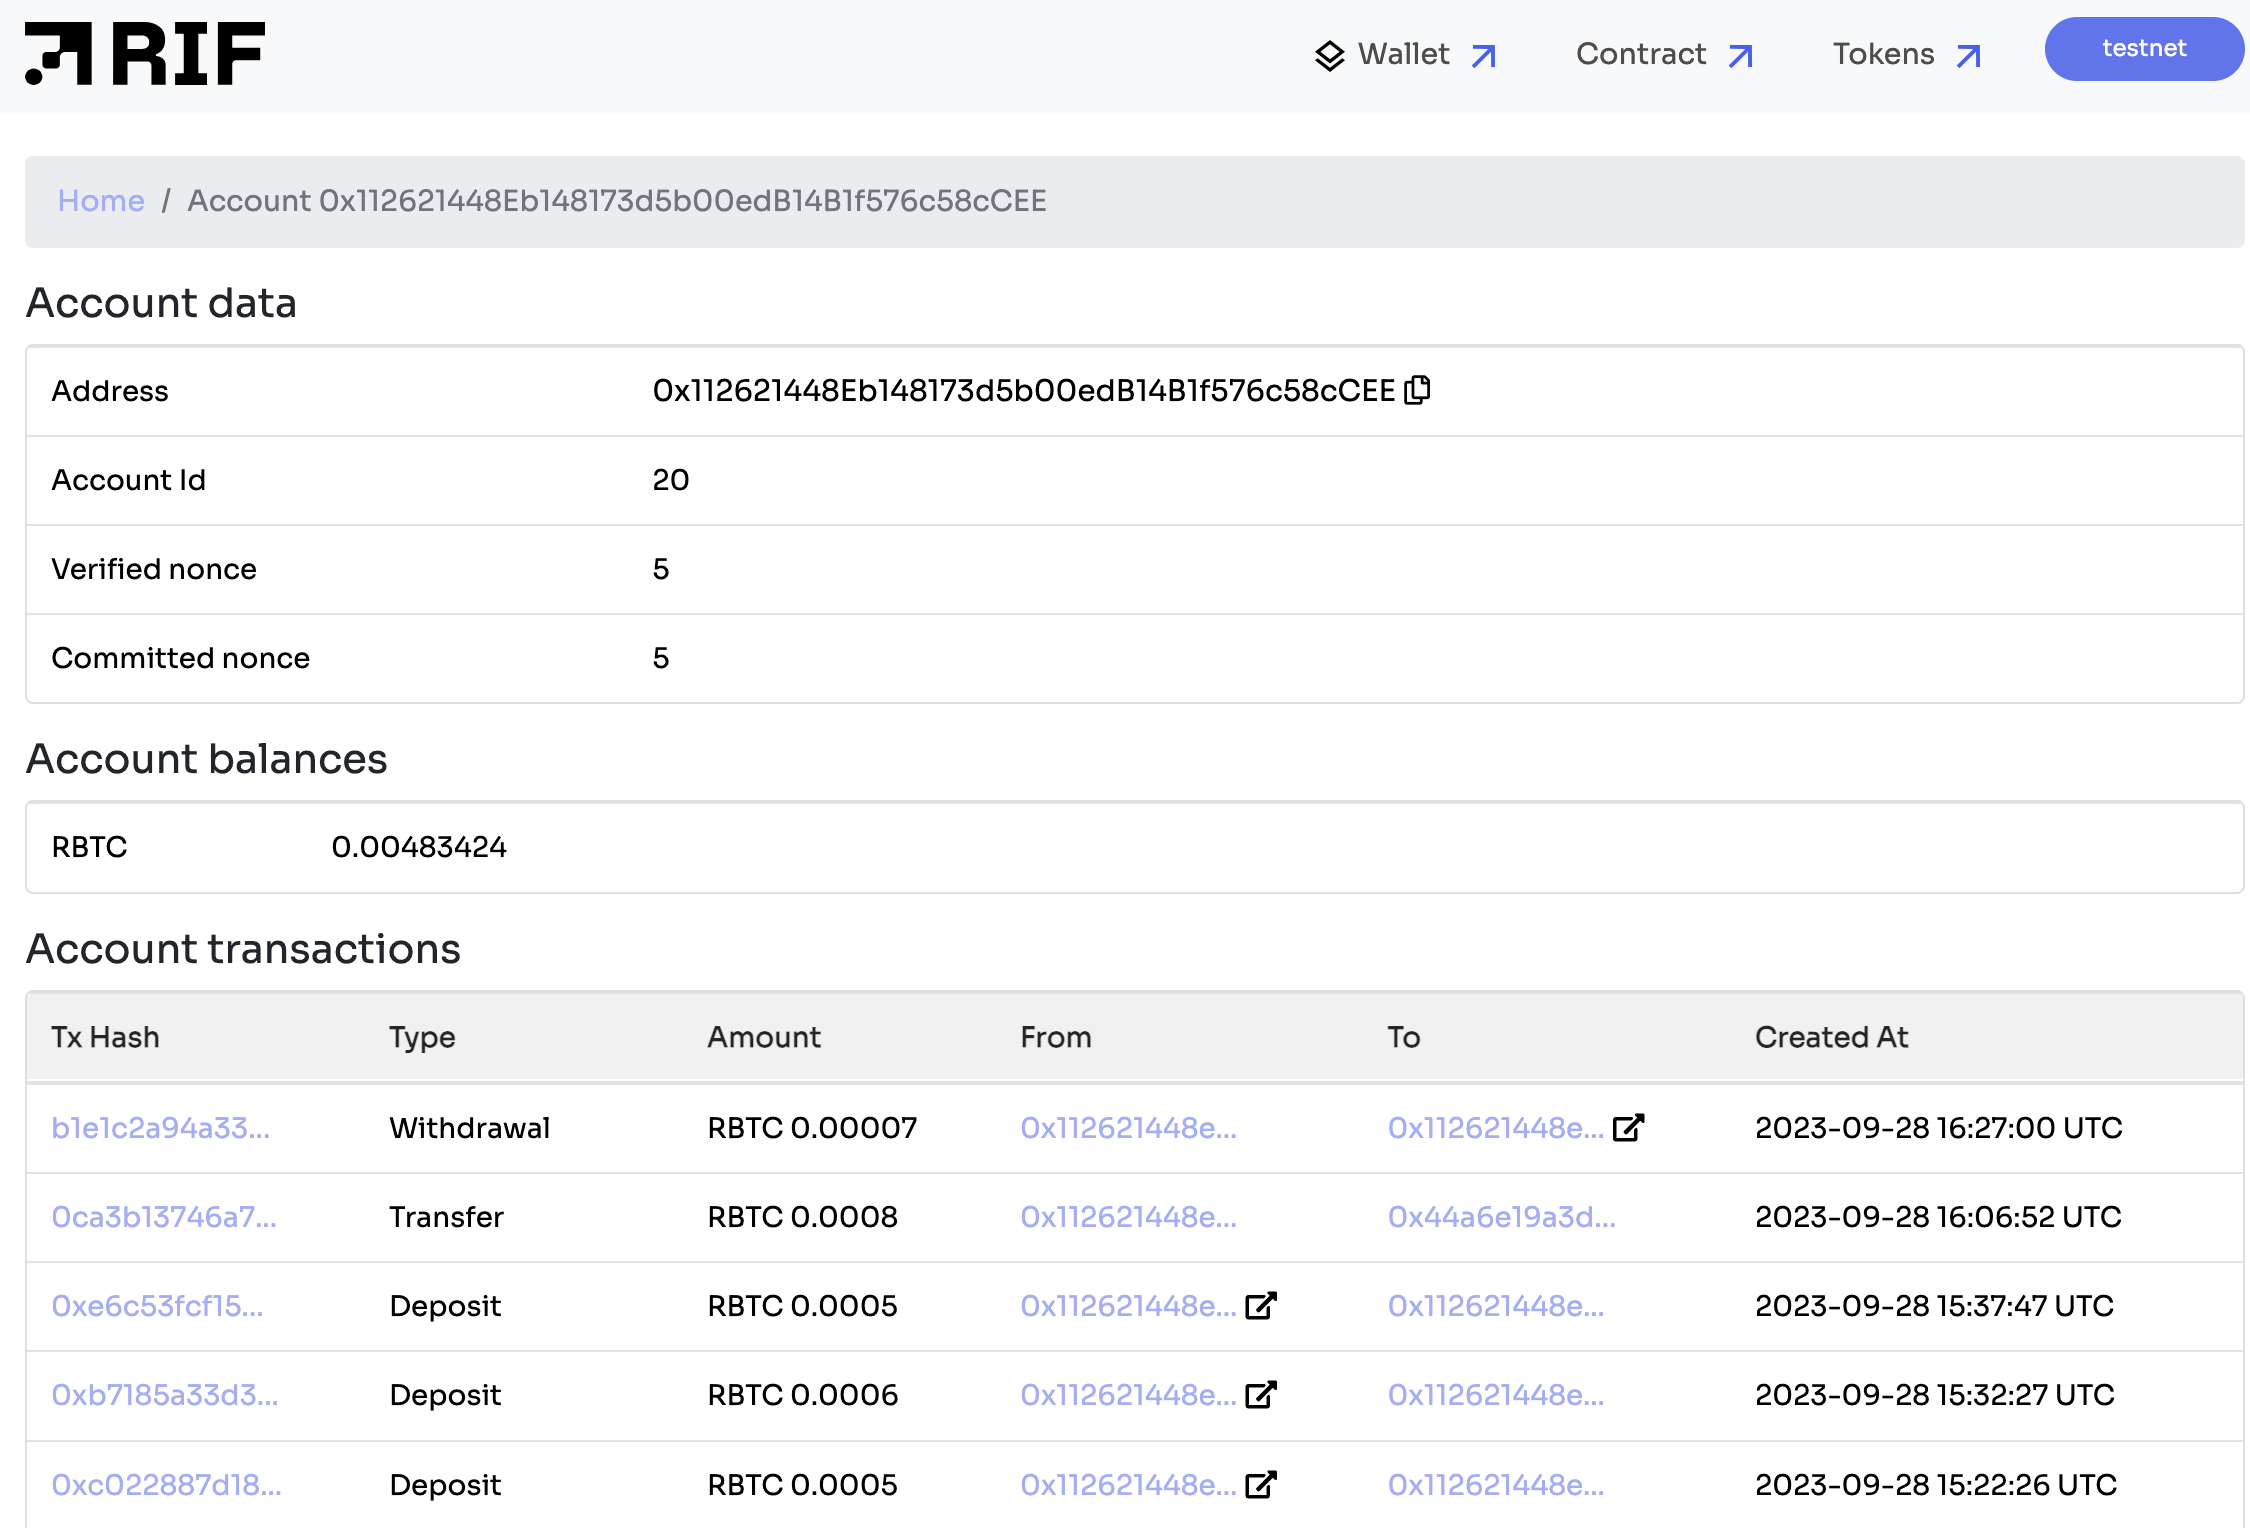Open the From address in the 15:37:47 Deposit row
Image resolution: width=2250 pixels, height=1528 pixels.
[1128, 1306]
